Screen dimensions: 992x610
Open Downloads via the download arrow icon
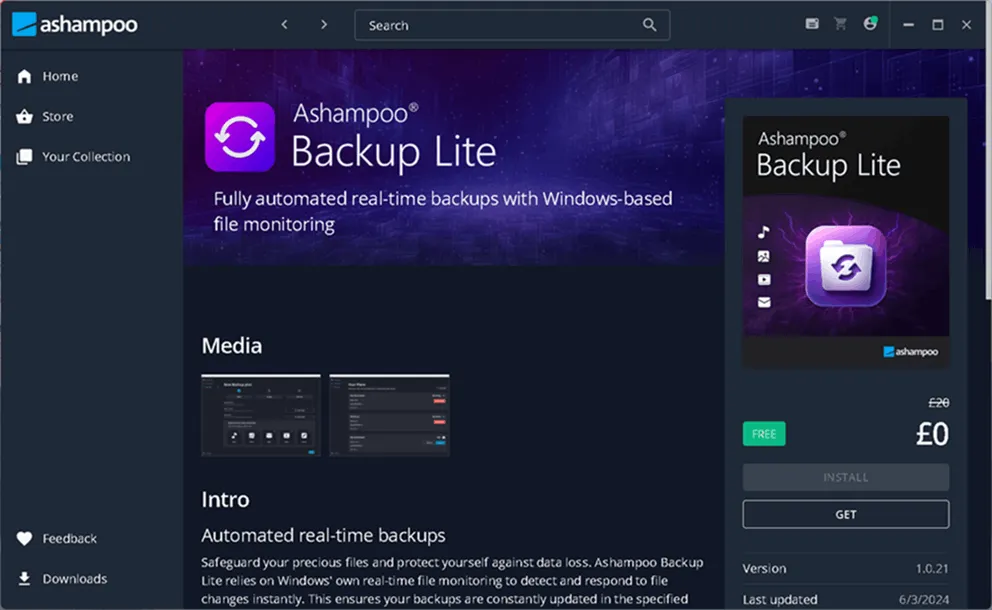[25, 579]
